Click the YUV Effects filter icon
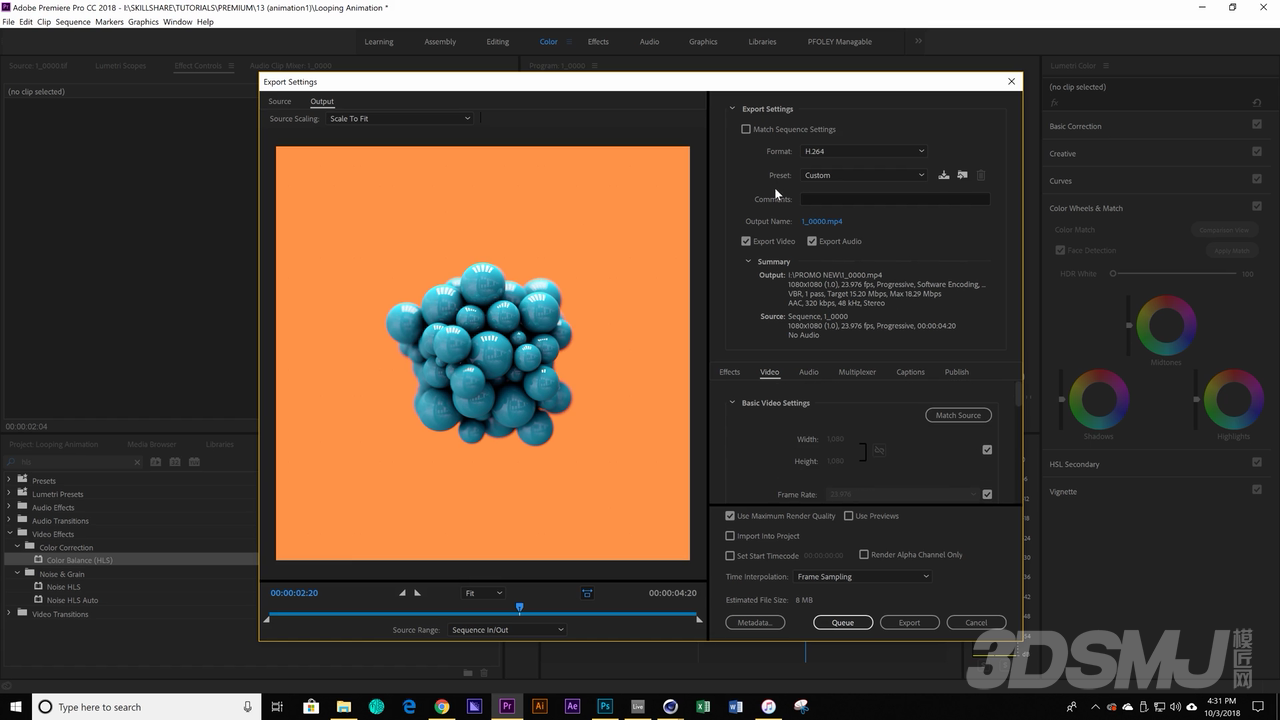This screenshot has height=720, width=1280. pos(194,462)
